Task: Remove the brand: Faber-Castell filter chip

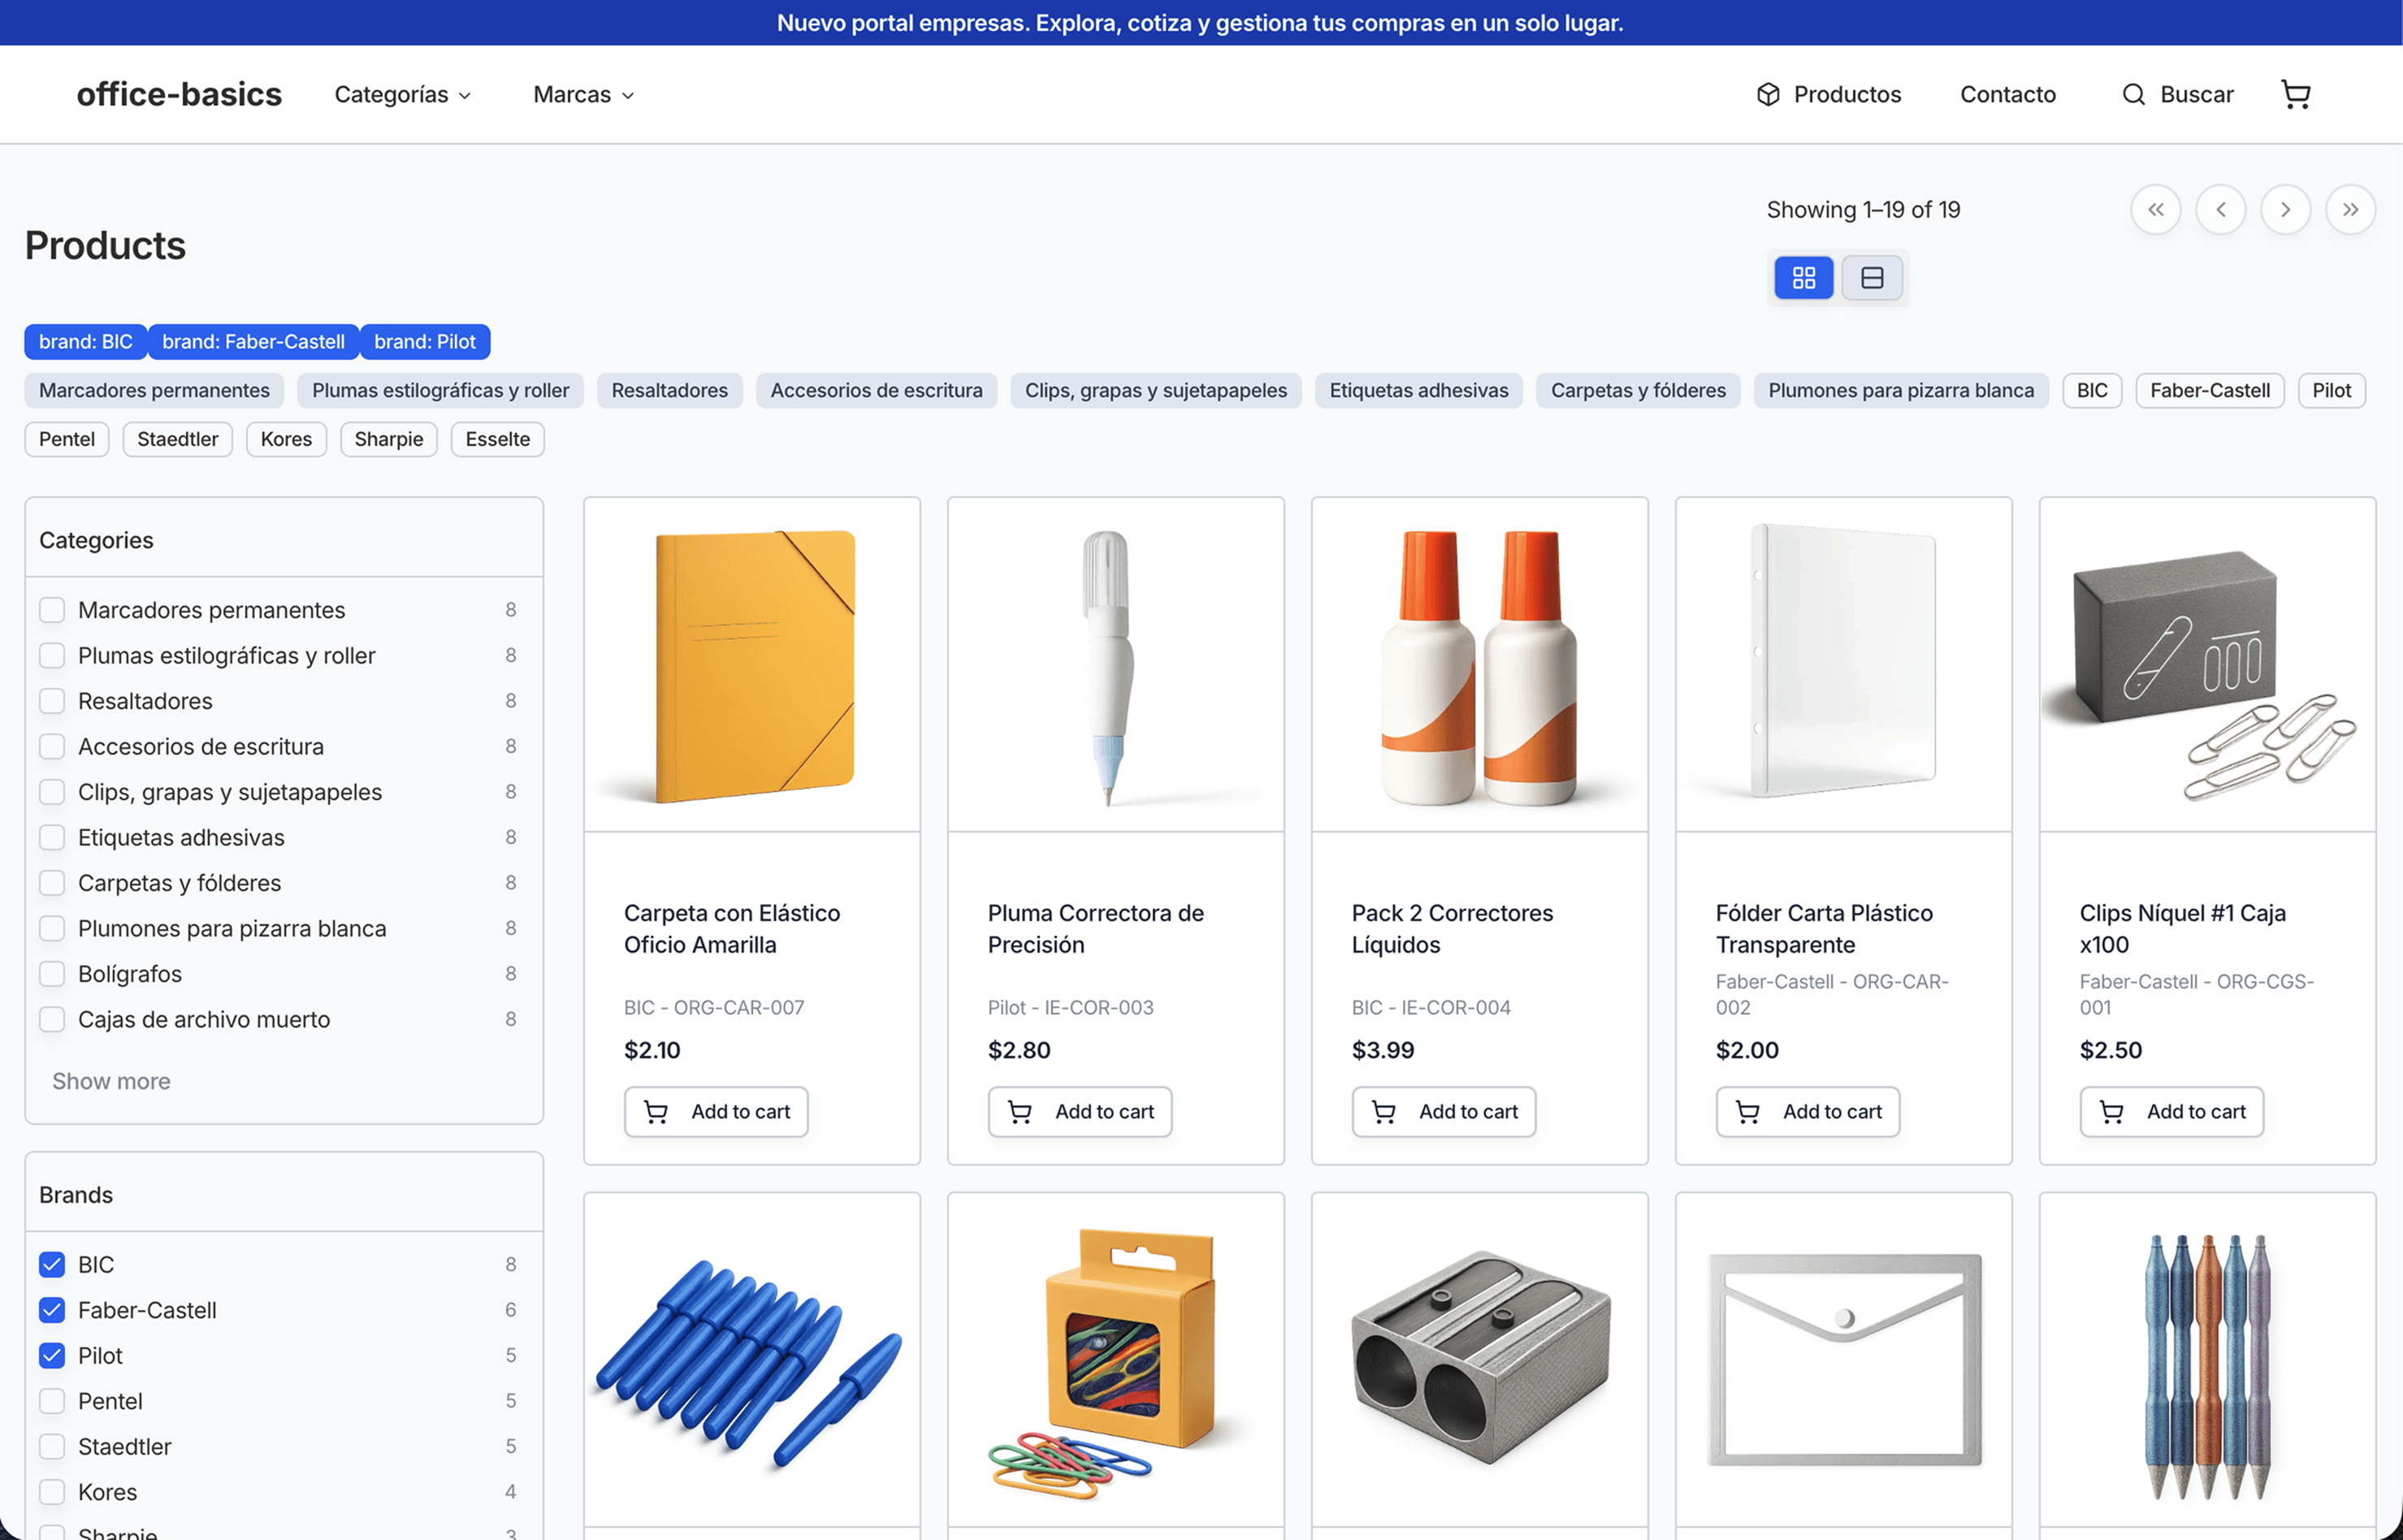Action: (253, 341)
